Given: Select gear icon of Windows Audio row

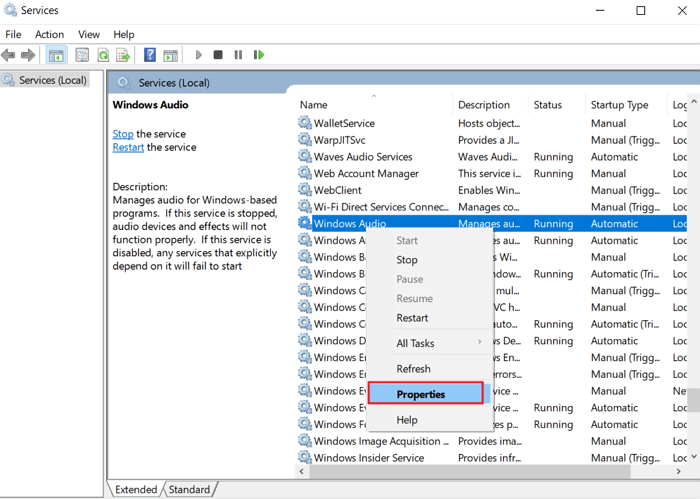Looking at the screenshot, I should 305,223.
